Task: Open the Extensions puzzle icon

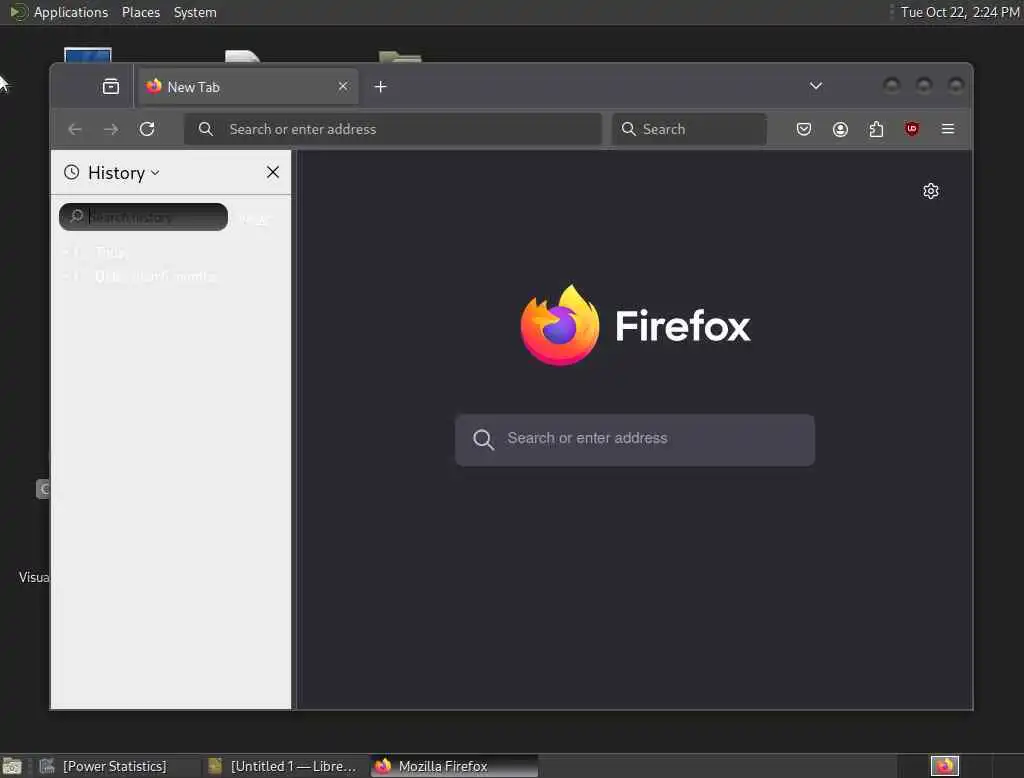Action: [876, 129]
